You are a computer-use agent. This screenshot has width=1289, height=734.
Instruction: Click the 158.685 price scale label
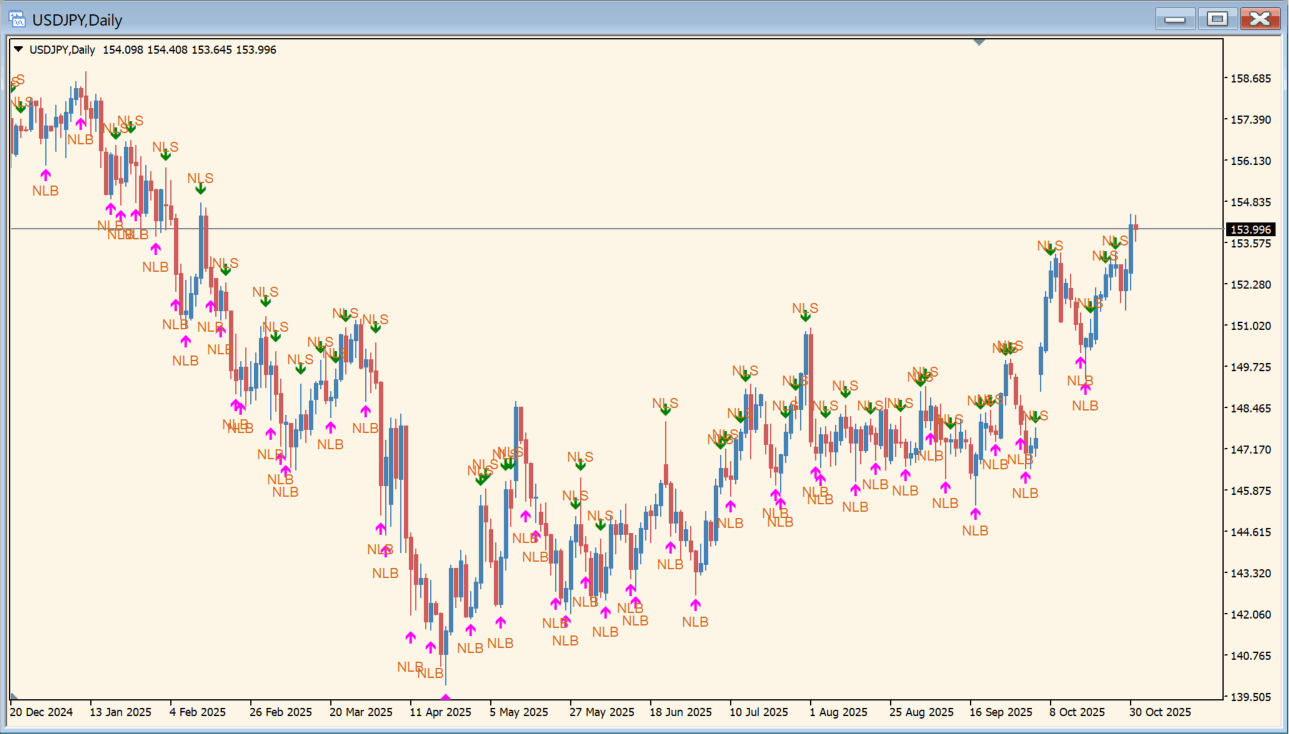pos(1250,78)
